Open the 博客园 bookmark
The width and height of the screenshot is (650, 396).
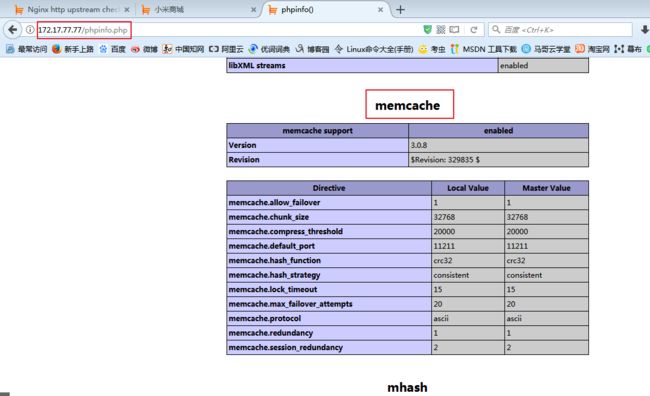click(312, 49)
